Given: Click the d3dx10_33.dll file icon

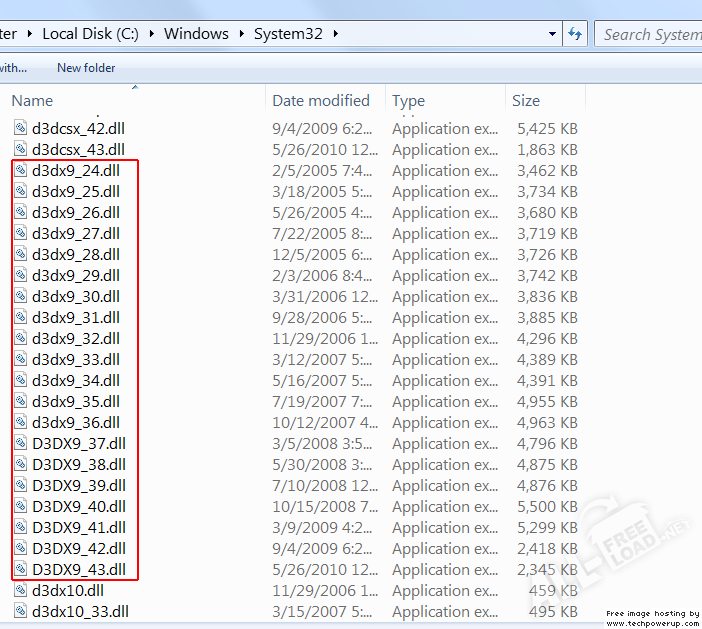Looking at the screenshot, I should pyautogui.click(x=21, y=611).
